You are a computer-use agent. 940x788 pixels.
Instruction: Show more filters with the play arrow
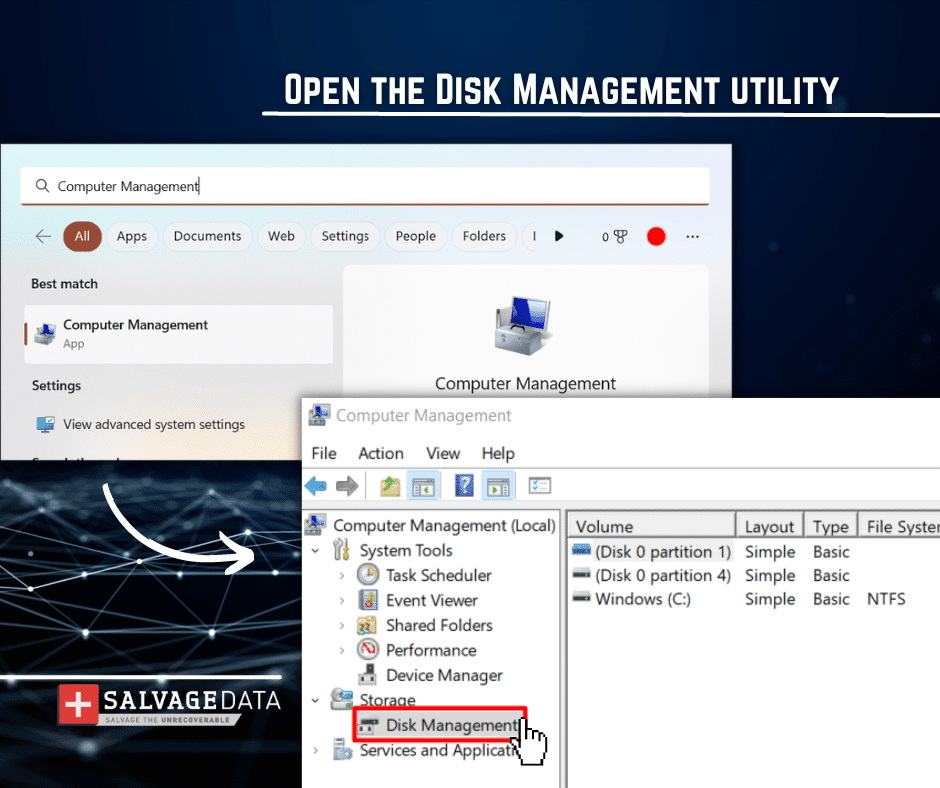click(x=559, y=236)
